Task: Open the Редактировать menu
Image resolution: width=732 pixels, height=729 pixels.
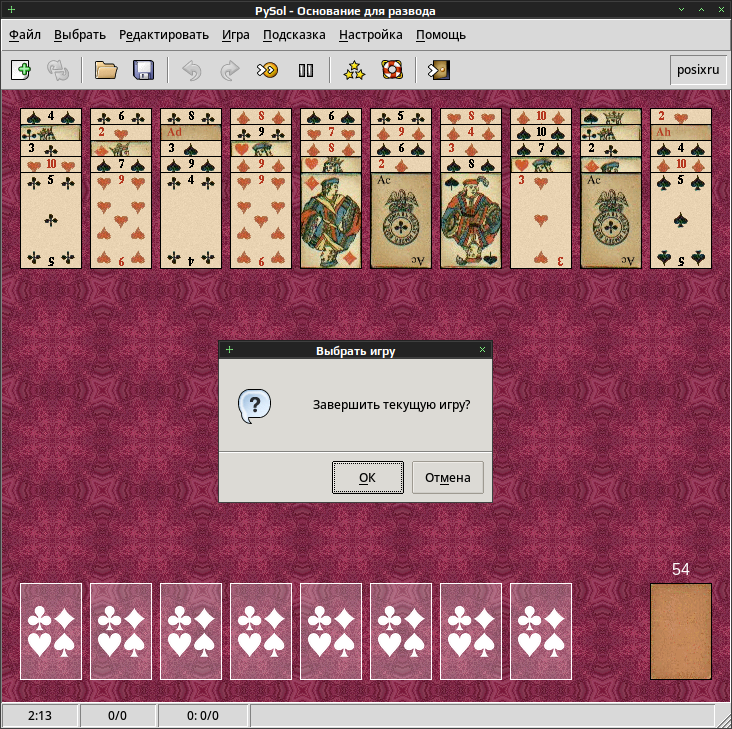Action: point(164,35)
